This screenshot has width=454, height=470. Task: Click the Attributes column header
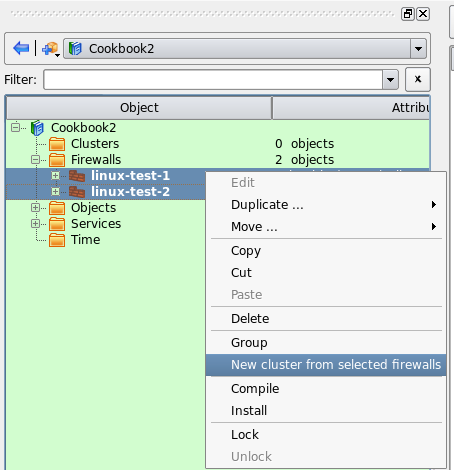(x=352, y=108)
